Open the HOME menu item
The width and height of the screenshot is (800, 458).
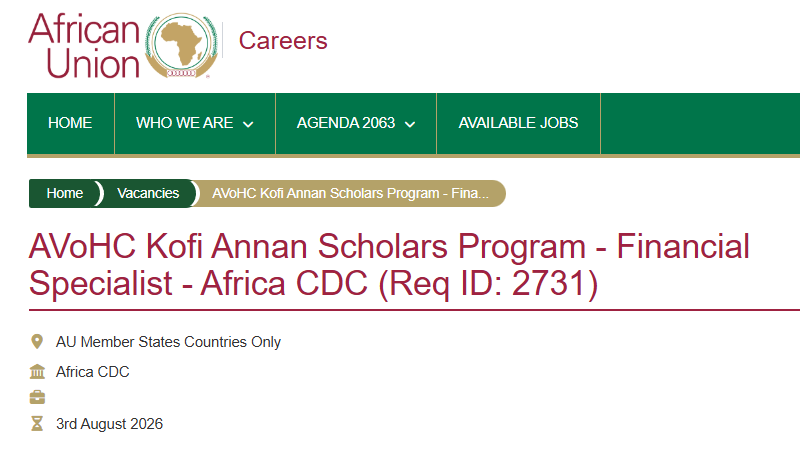(70, 123)
